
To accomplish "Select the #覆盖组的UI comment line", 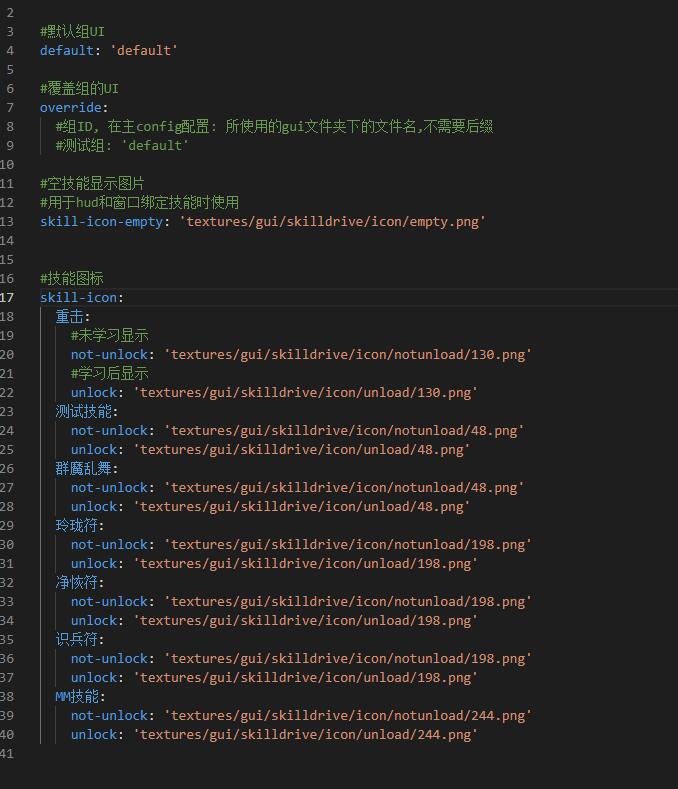I will pyautogui.click(x=79, y=88).
